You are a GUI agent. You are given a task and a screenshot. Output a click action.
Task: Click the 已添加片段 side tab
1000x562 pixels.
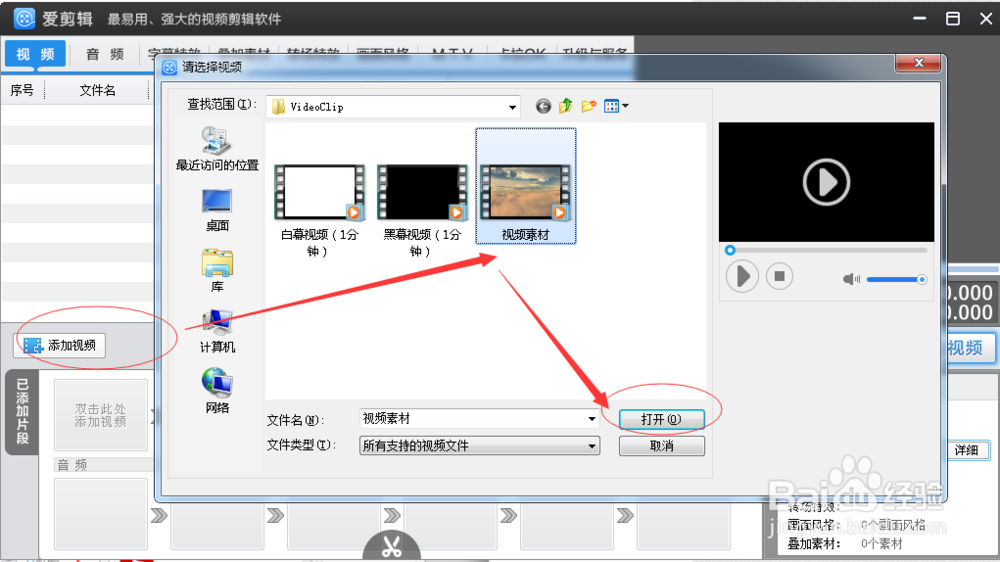pos(22,411)
